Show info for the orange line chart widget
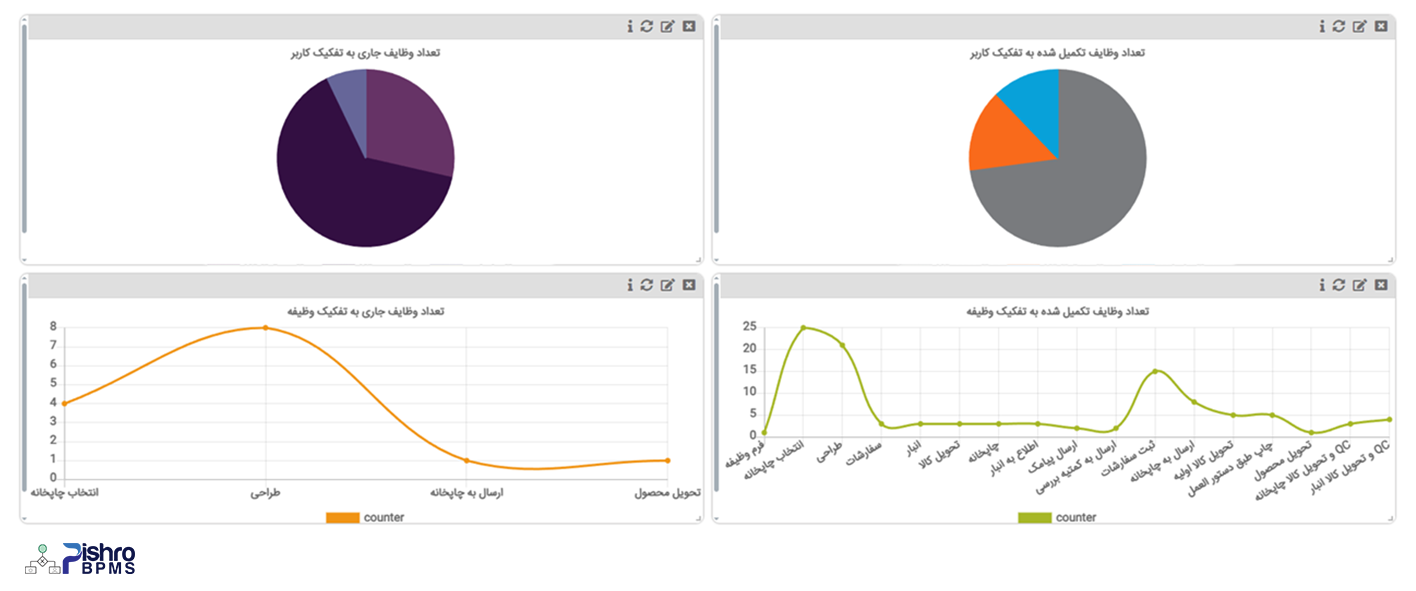1416x591 pixels. pyautogui.click(x=630, y=285)
